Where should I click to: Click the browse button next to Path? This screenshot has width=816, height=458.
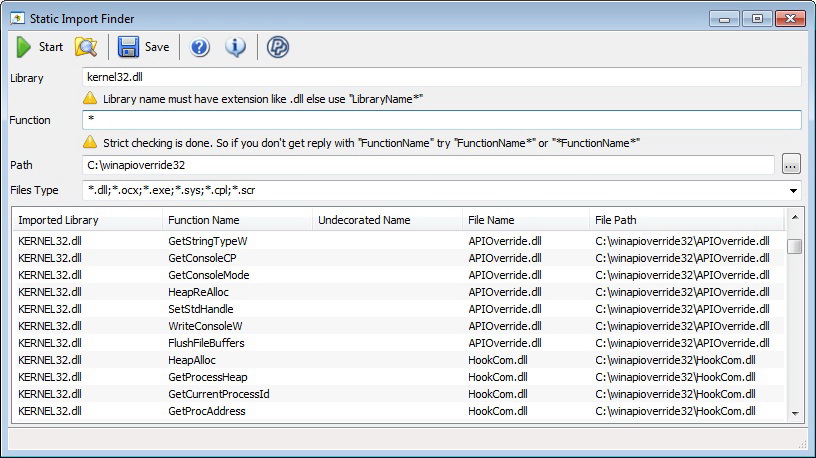point(791,164)
